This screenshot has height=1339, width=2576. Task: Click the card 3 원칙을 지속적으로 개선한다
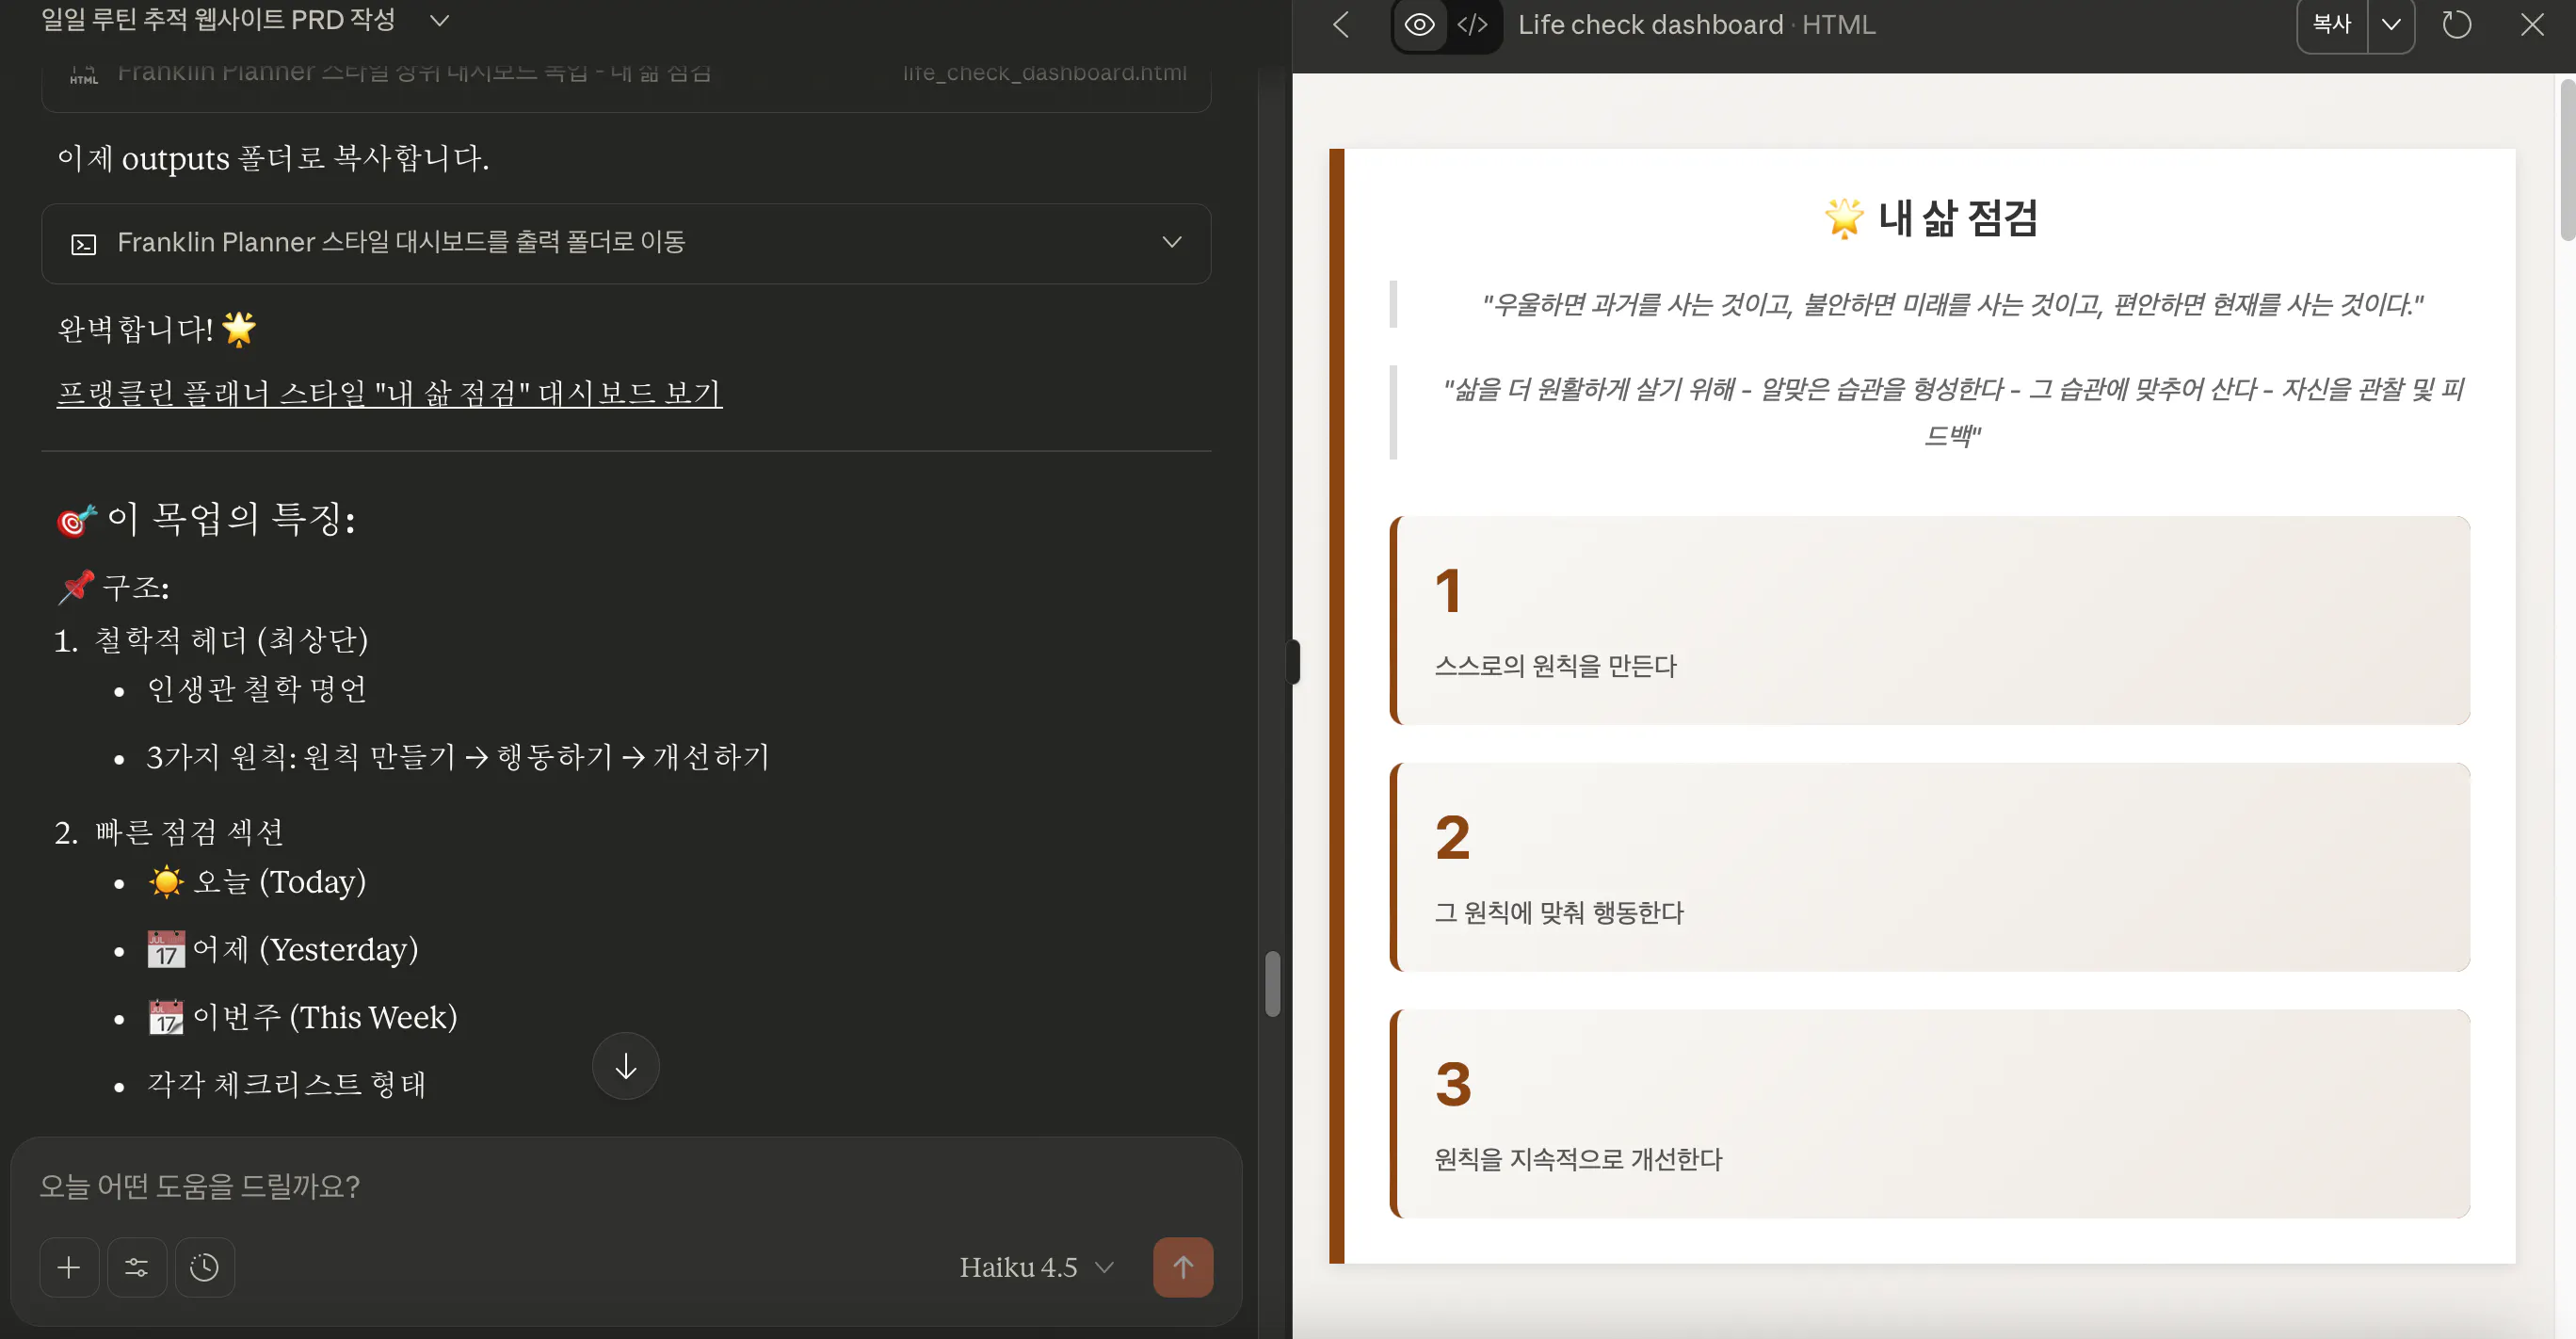1930,1114
